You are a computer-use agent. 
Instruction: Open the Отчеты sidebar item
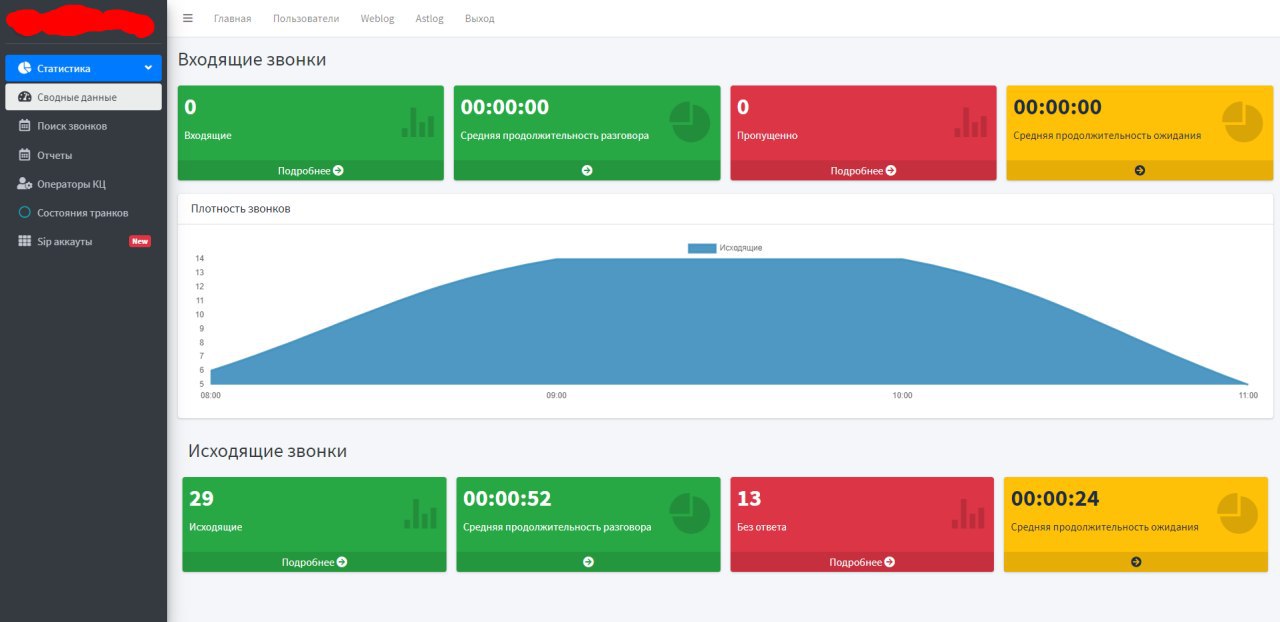pyautogui.click(x=84, y=155)
